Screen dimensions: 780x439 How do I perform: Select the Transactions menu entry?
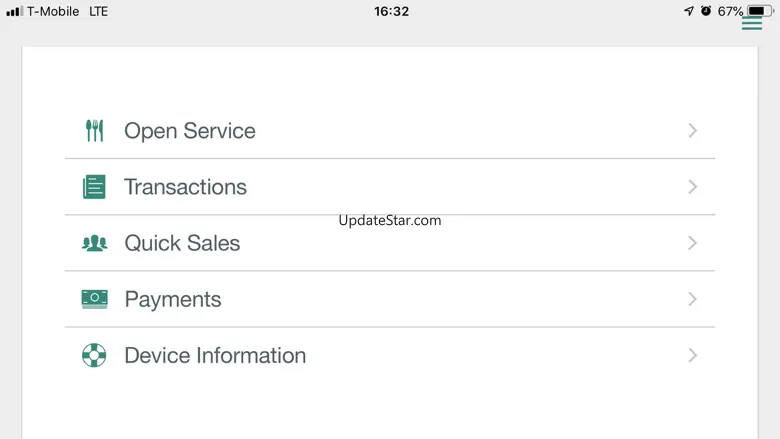click(185, 187)
